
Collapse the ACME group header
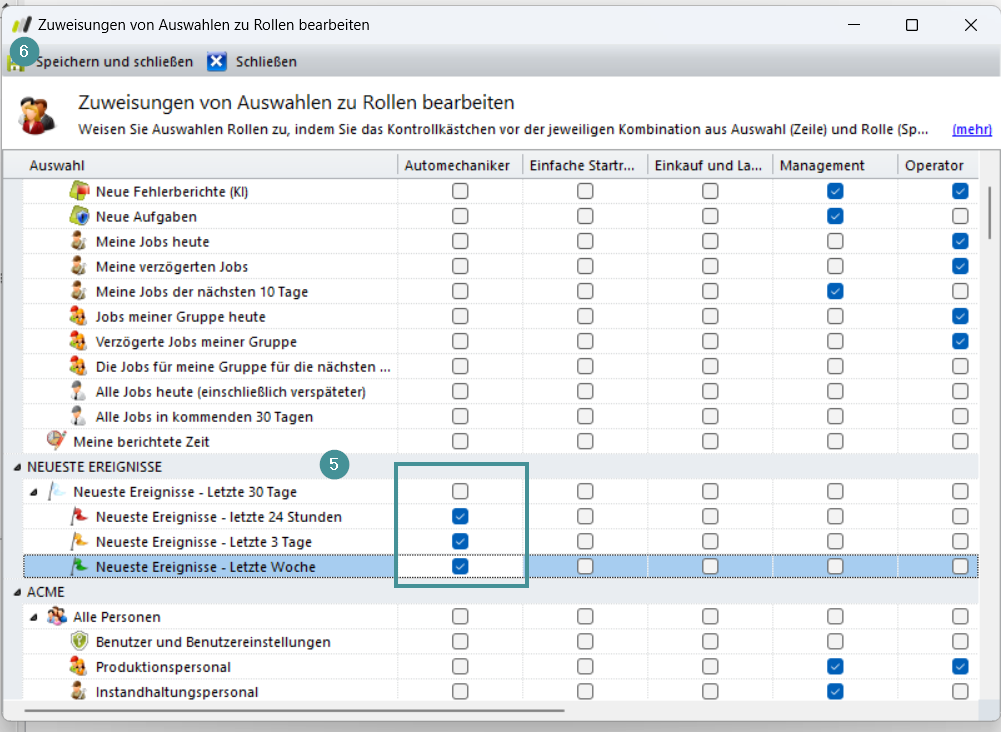click(17, 592)
